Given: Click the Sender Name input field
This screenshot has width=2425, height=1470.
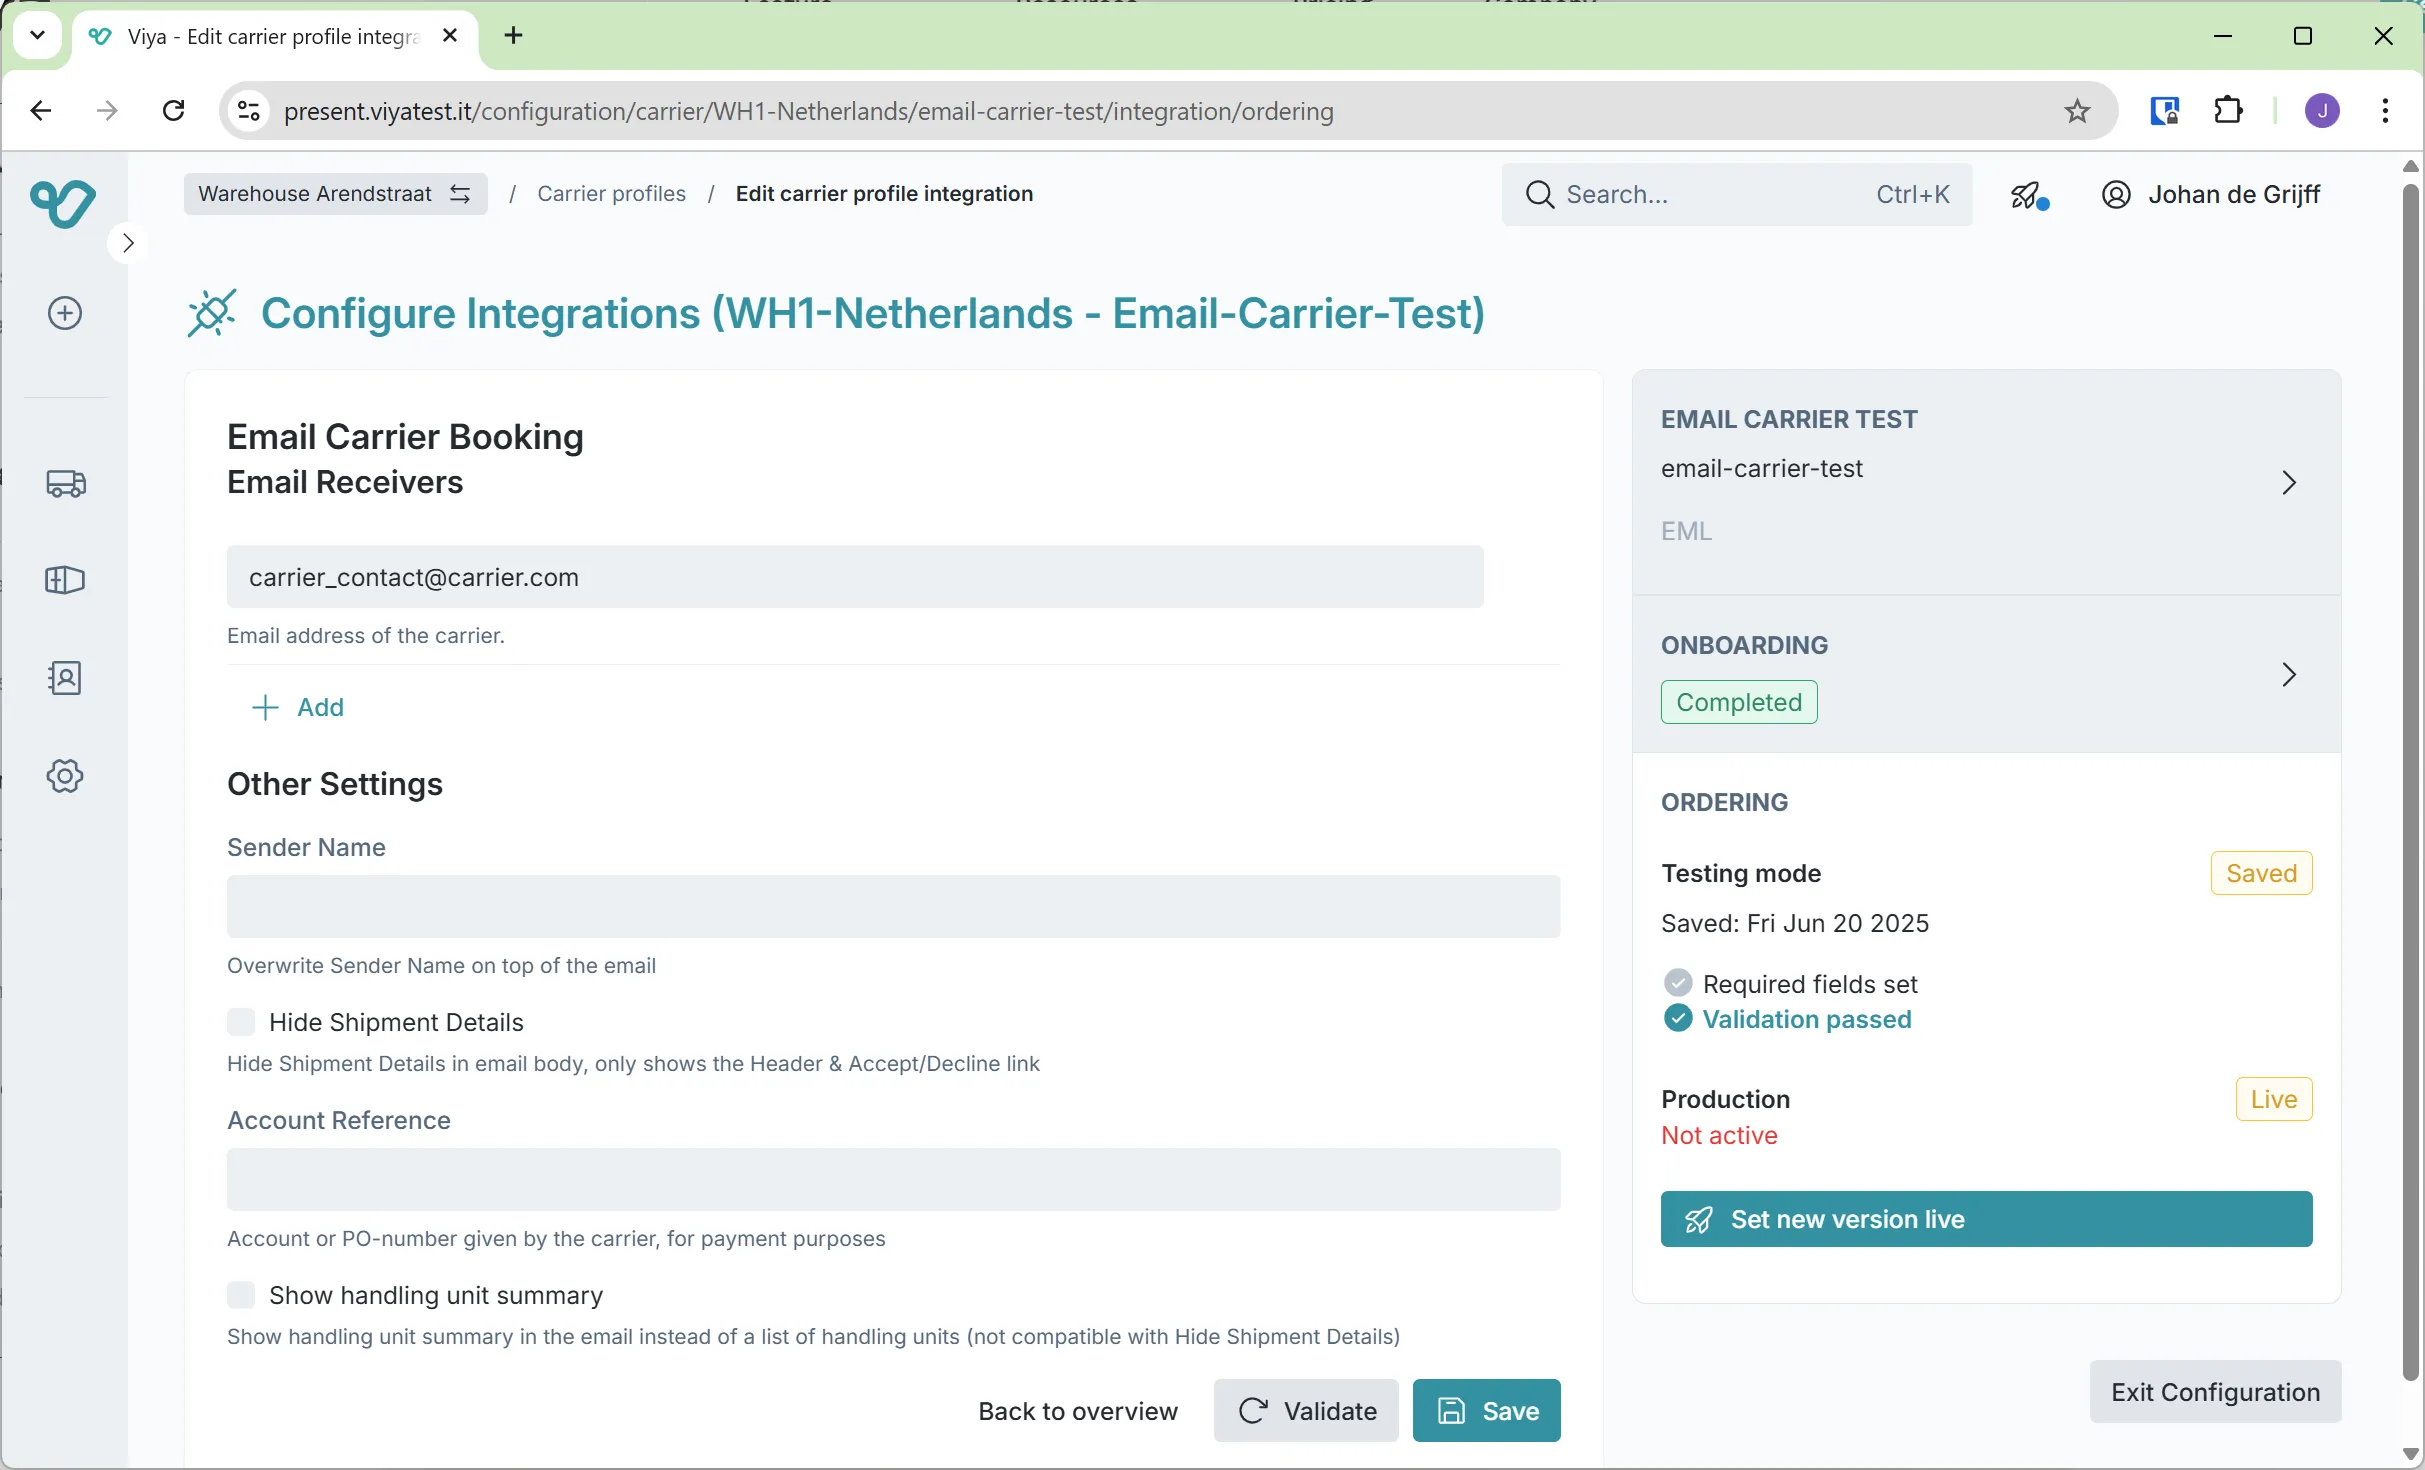Looking at the screenshot, I should tap(893, 906).
